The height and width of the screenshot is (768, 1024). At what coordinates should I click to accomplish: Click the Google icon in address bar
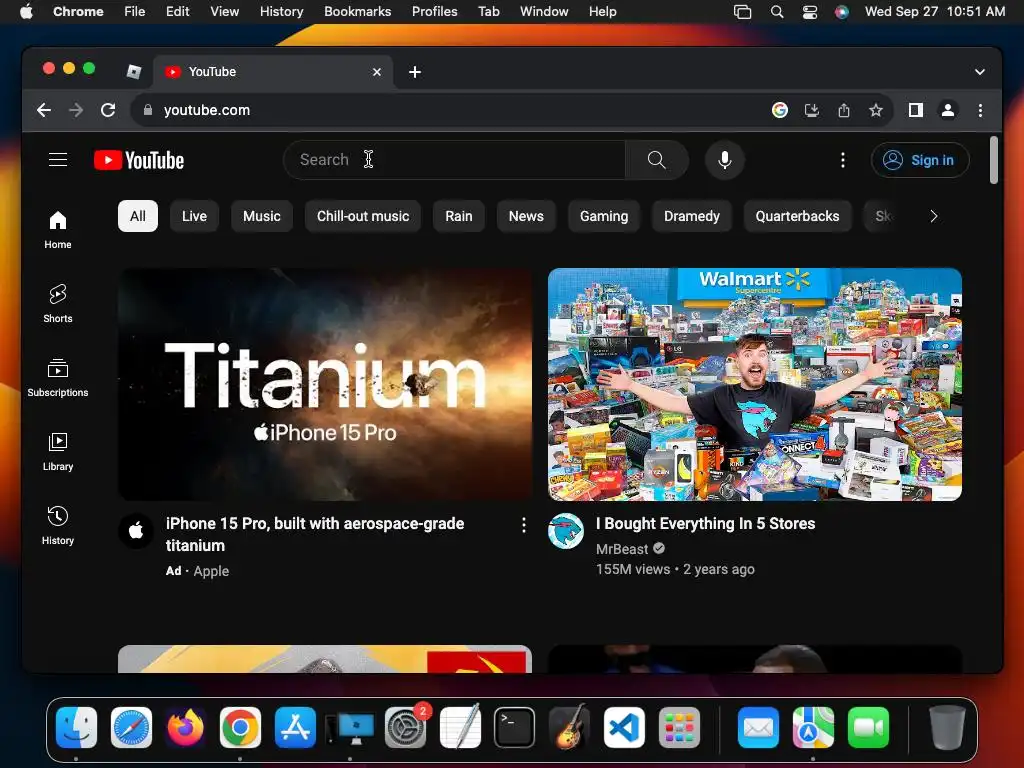[780, 110]
